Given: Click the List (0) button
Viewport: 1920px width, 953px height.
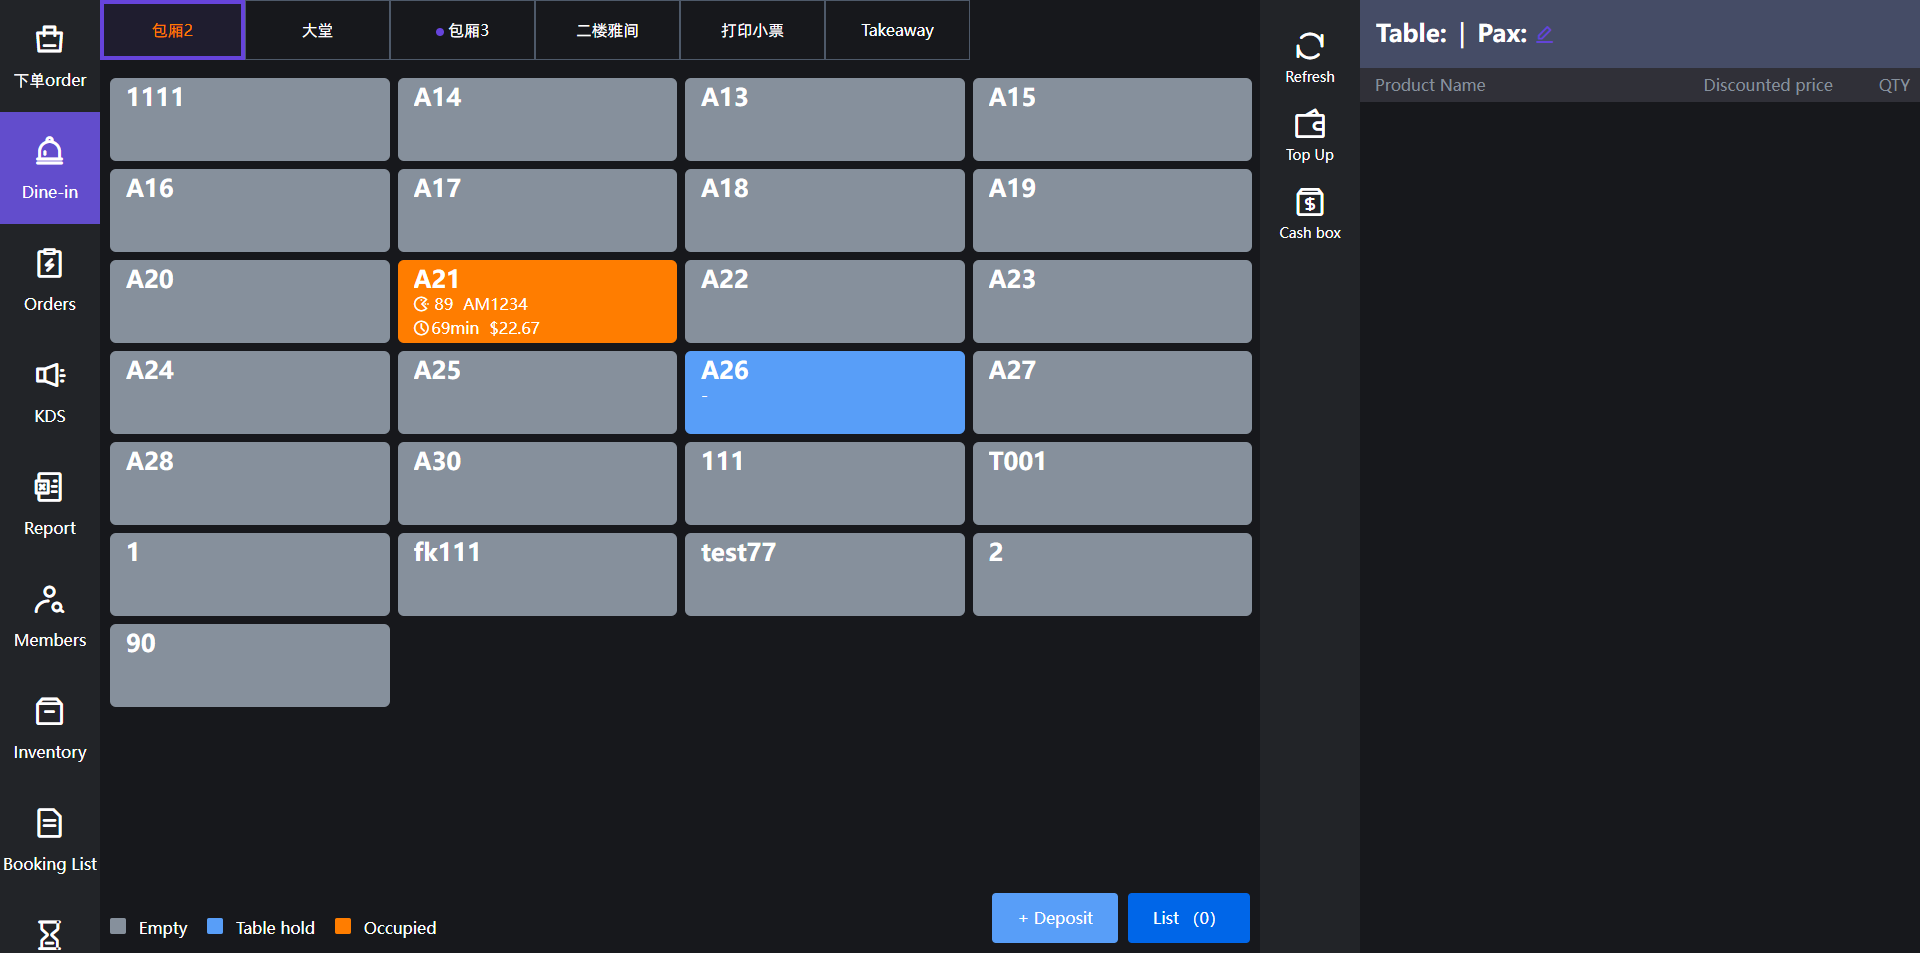Looking at the screenshot, I should (x=1188, y=918).
